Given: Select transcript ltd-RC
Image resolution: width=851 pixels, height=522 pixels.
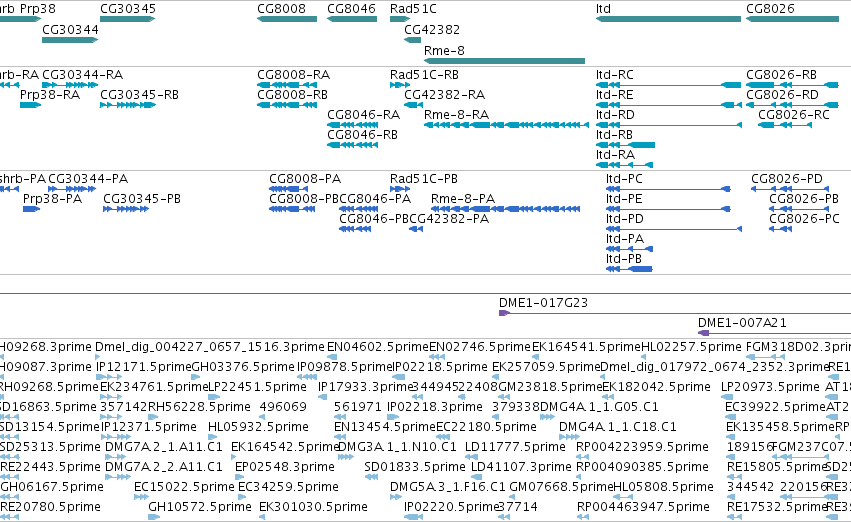Looking at the screenshot, I should coord(668,85).
